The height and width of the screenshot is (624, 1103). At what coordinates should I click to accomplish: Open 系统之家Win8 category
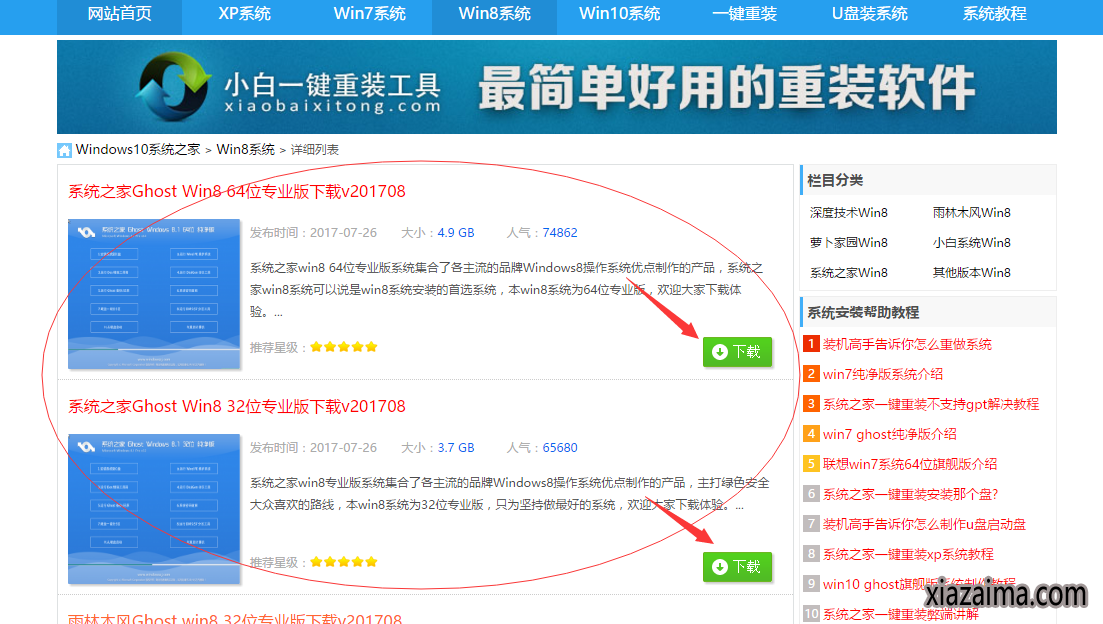coord(848,273)
